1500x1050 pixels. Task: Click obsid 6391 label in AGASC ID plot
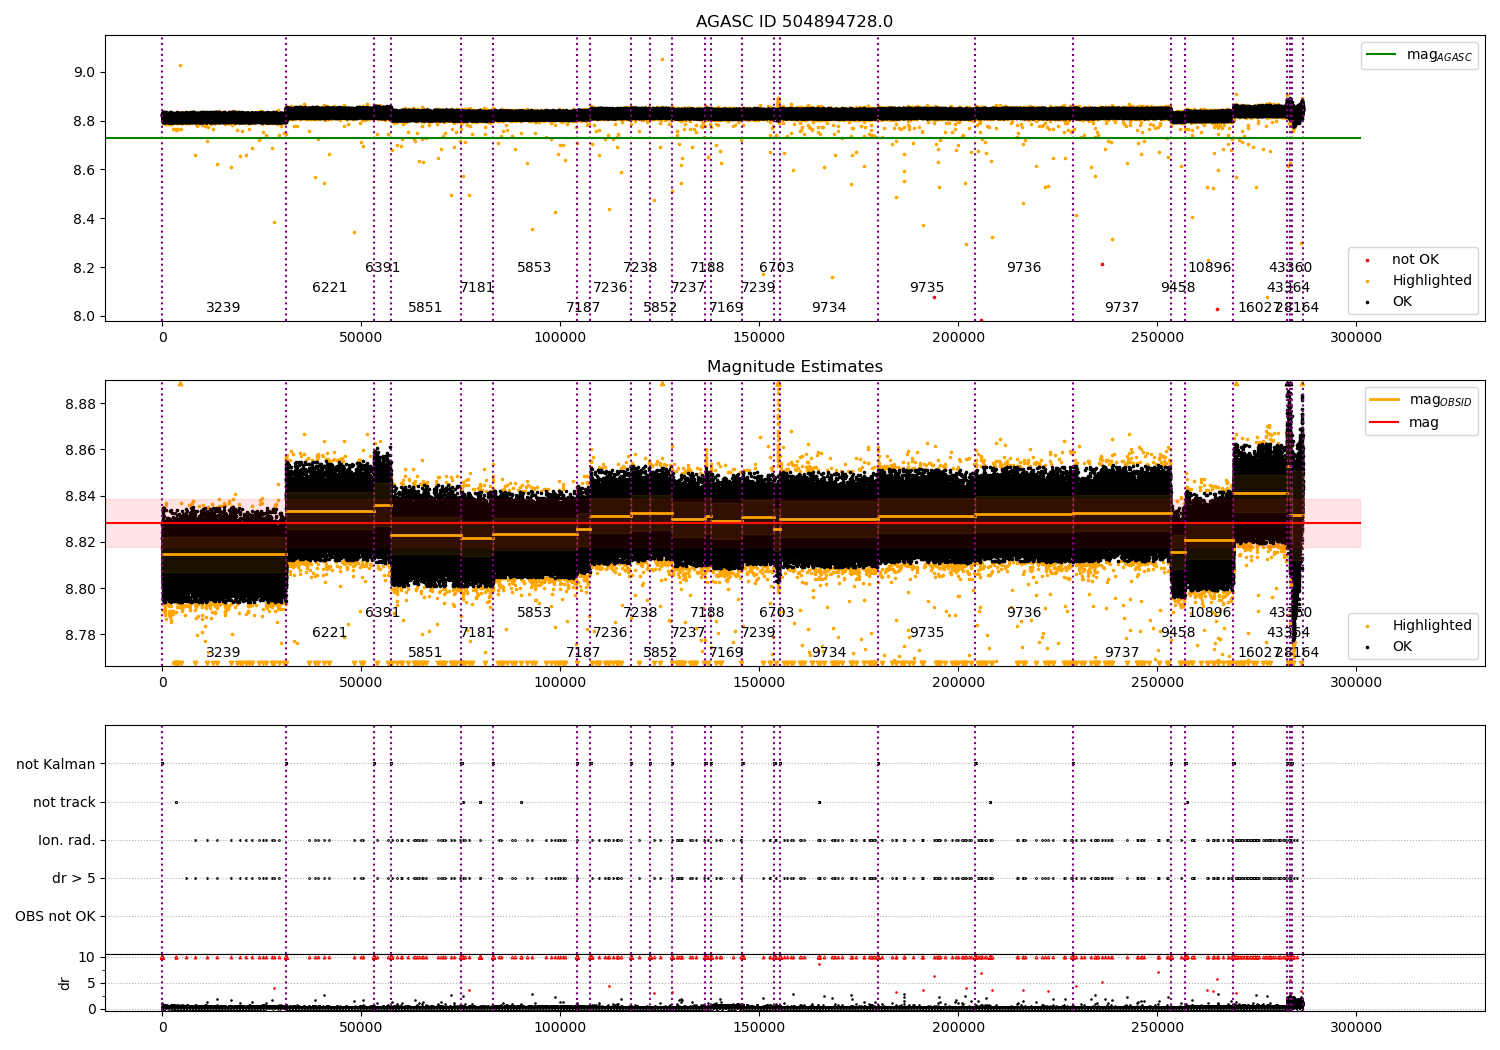[382, 268]
